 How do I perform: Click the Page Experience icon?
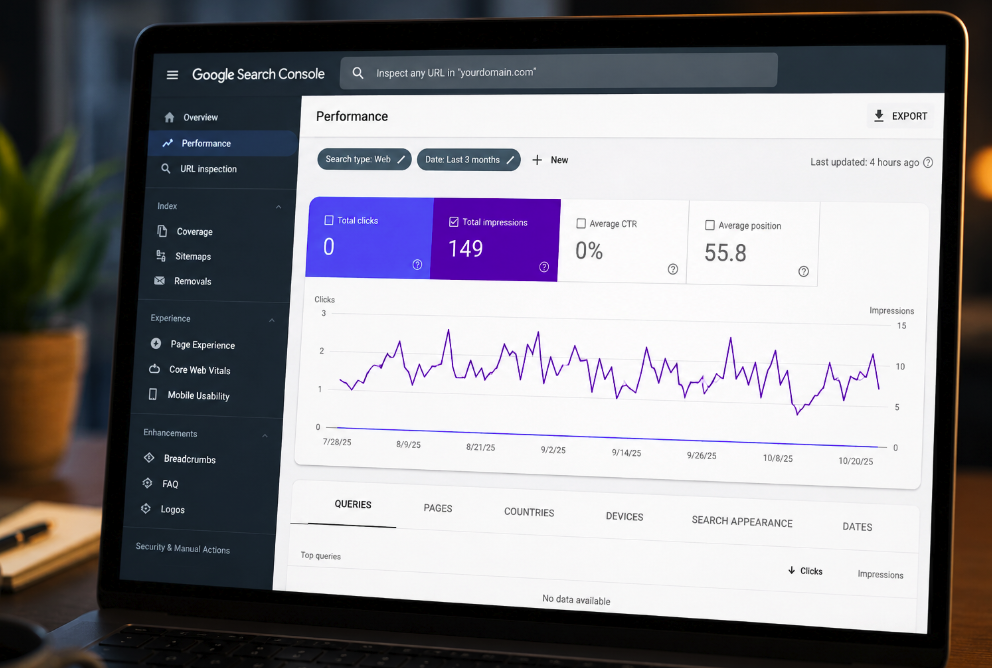(156, 343)
